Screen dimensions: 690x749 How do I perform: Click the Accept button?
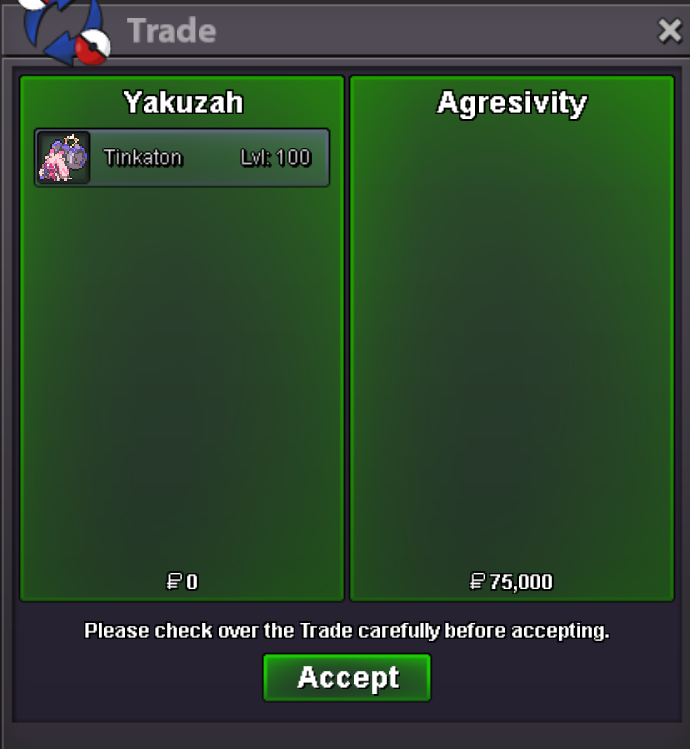[x=347, y=677]
